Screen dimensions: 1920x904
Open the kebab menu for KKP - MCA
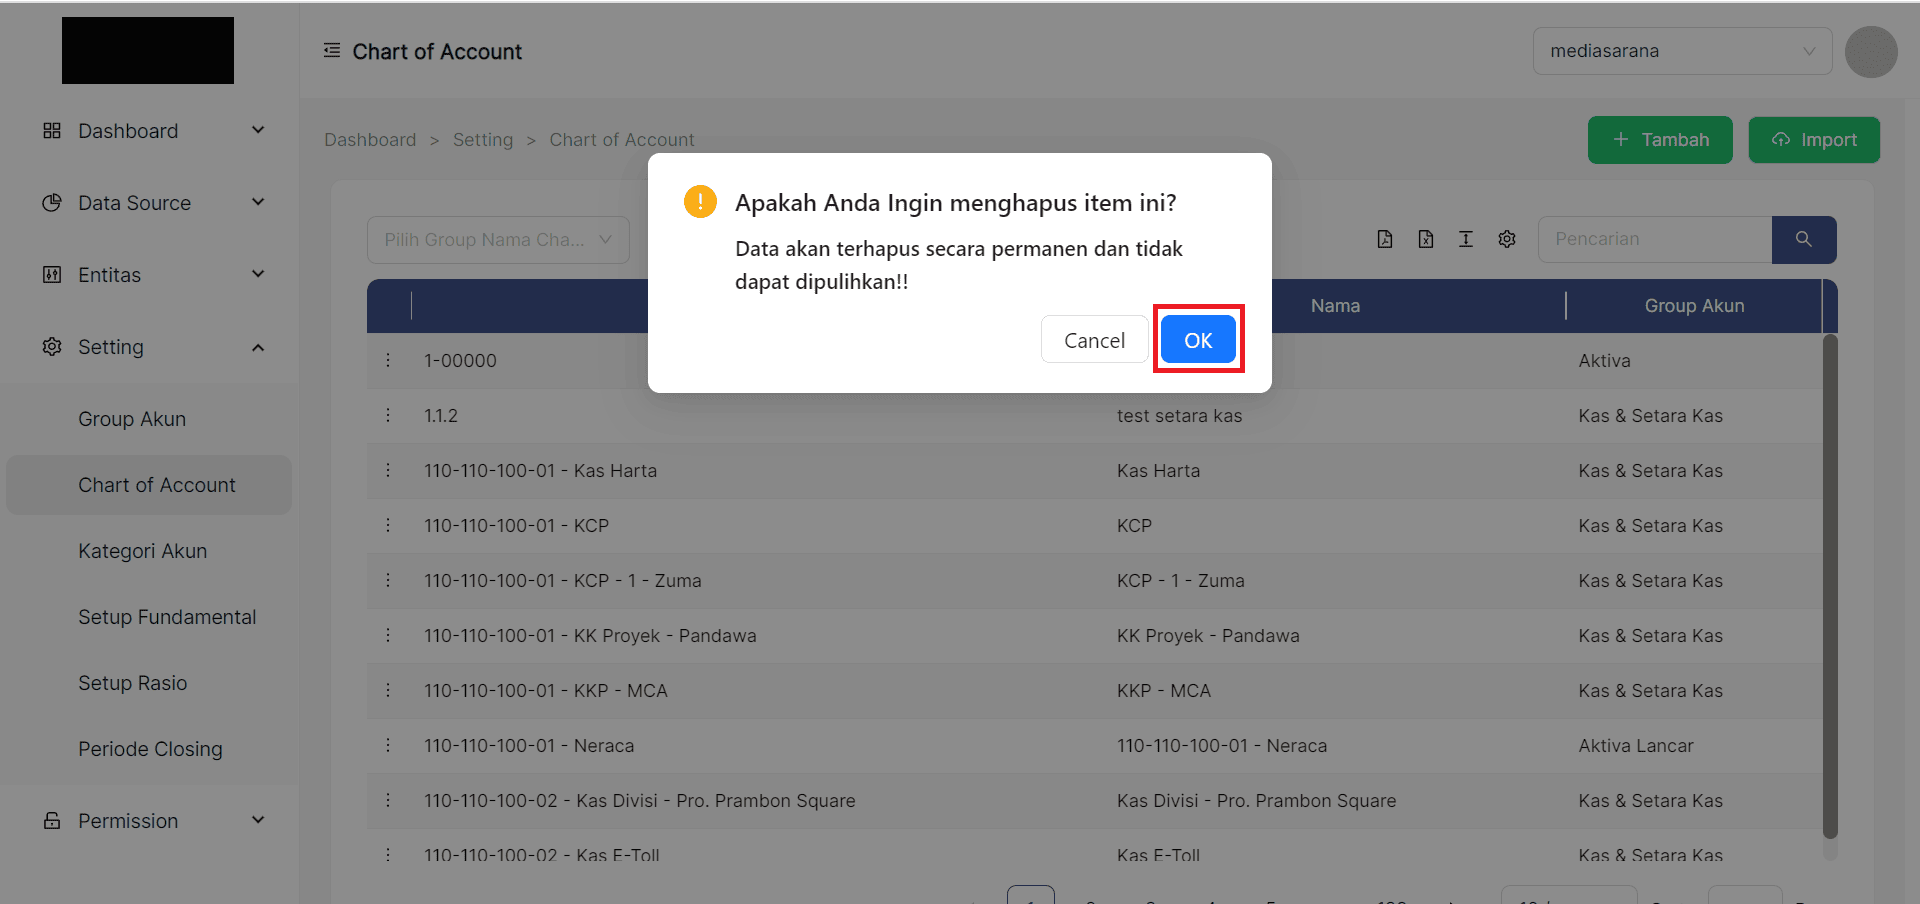coord(388,690)
